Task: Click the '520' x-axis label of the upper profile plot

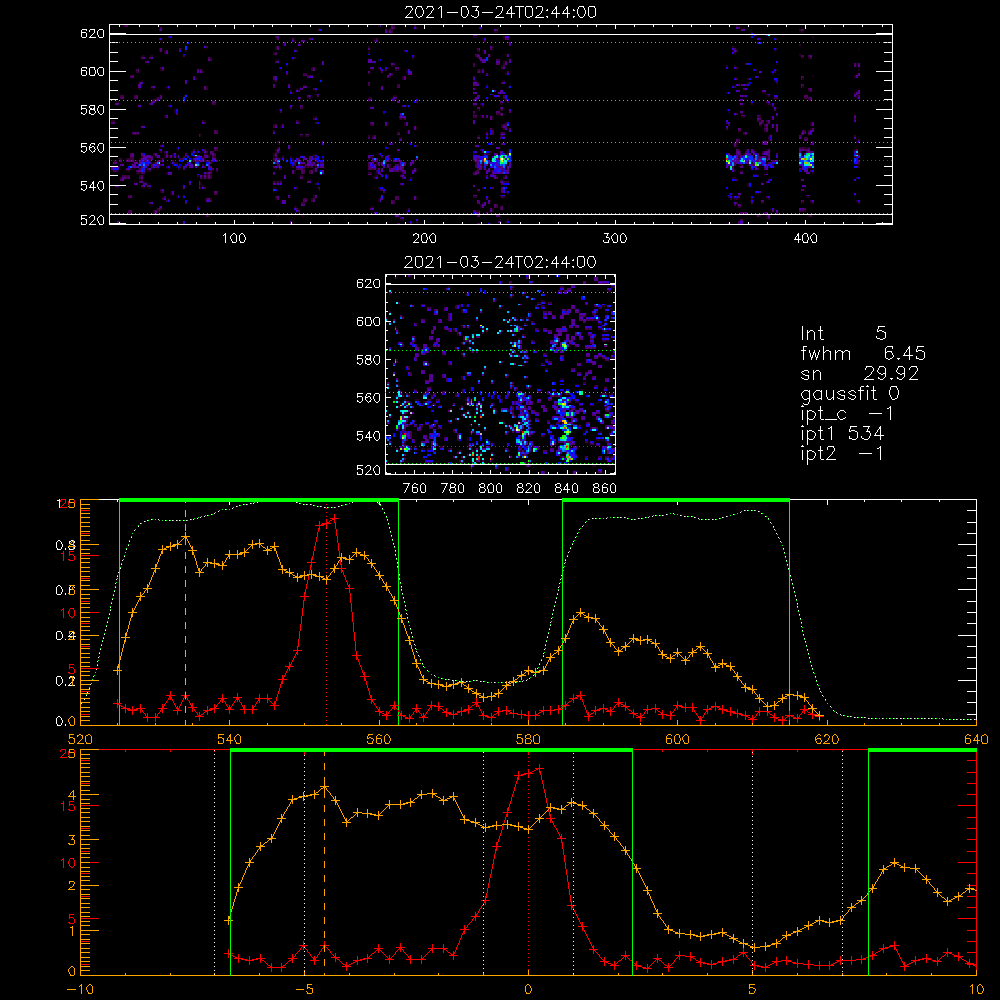Action: [x=80, y=740]
